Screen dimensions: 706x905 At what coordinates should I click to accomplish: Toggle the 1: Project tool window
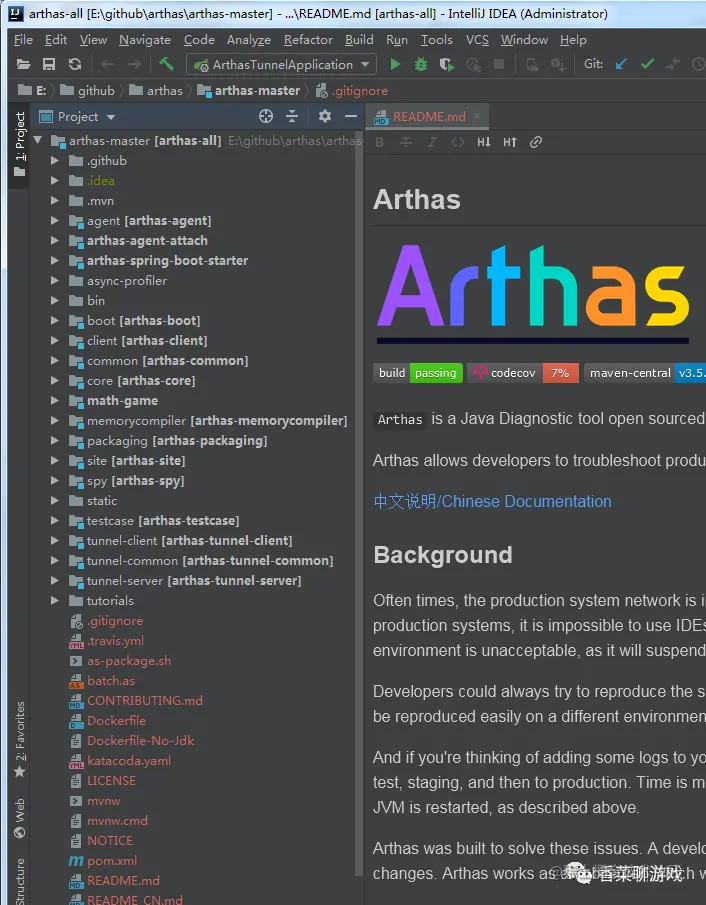[20, 144]
